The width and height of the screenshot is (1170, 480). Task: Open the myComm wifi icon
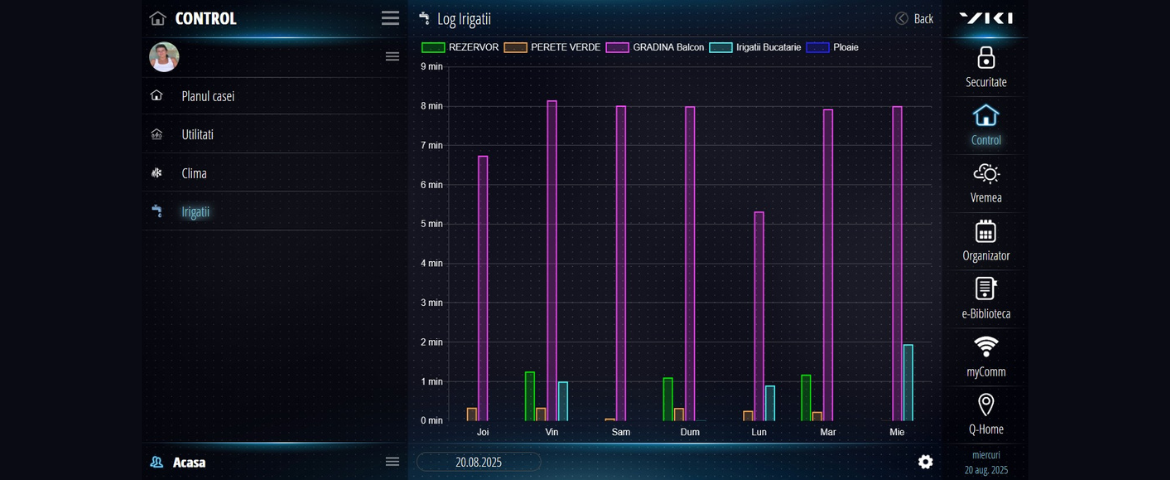coord(985,347)
